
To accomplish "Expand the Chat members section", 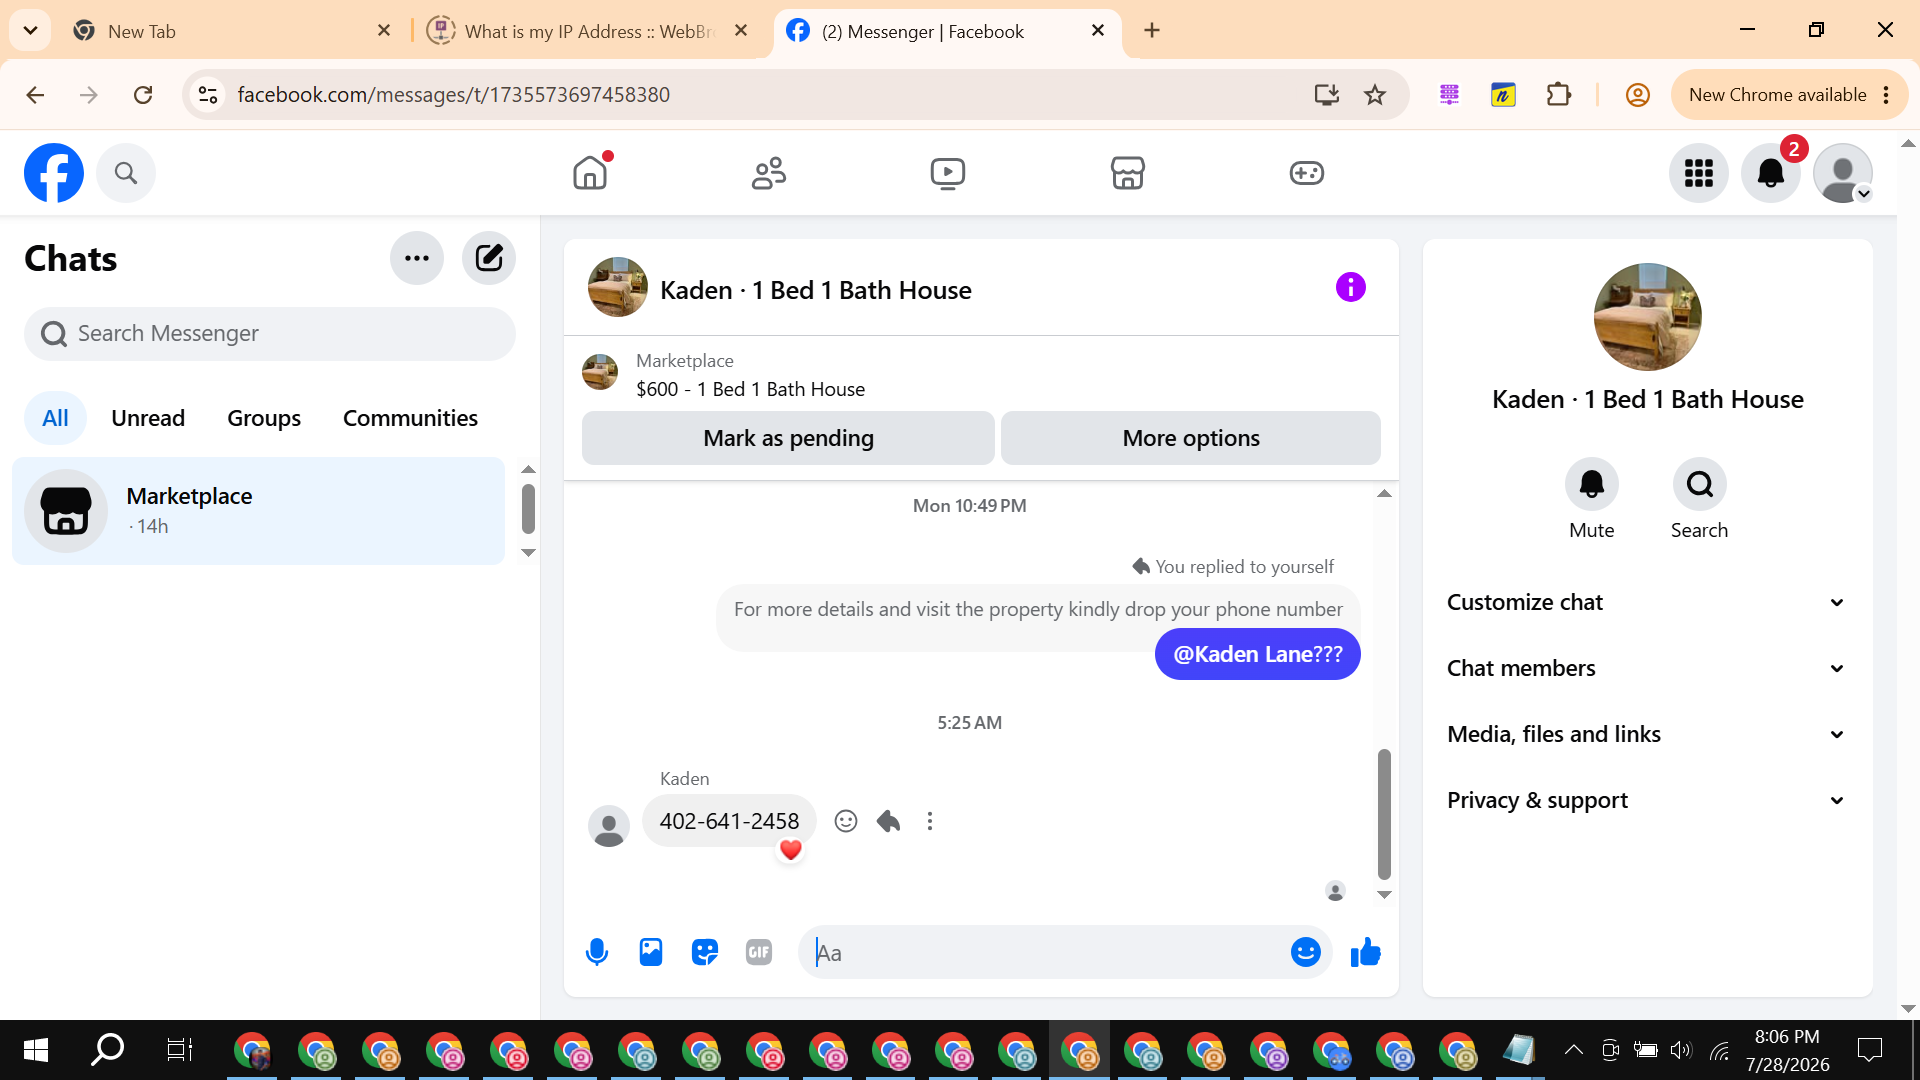I will [1647, 668].
